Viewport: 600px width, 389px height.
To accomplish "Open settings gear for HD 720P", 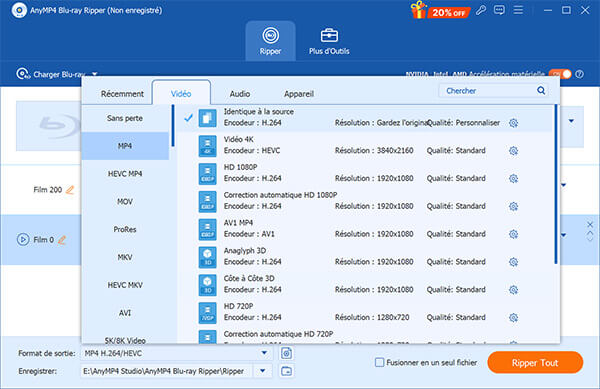I will pyautogui.click(x=514, y=318).
